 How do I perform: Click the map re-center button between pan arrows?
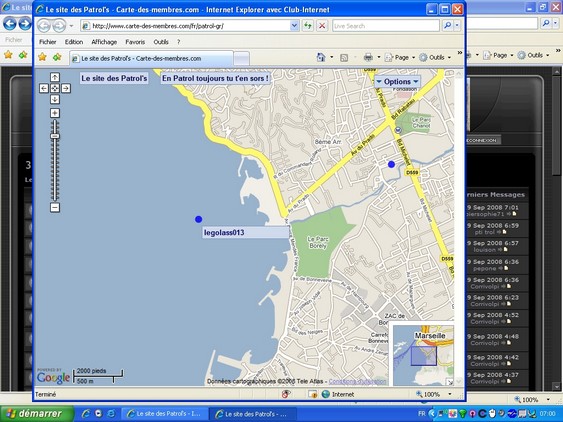coord(55,88)
